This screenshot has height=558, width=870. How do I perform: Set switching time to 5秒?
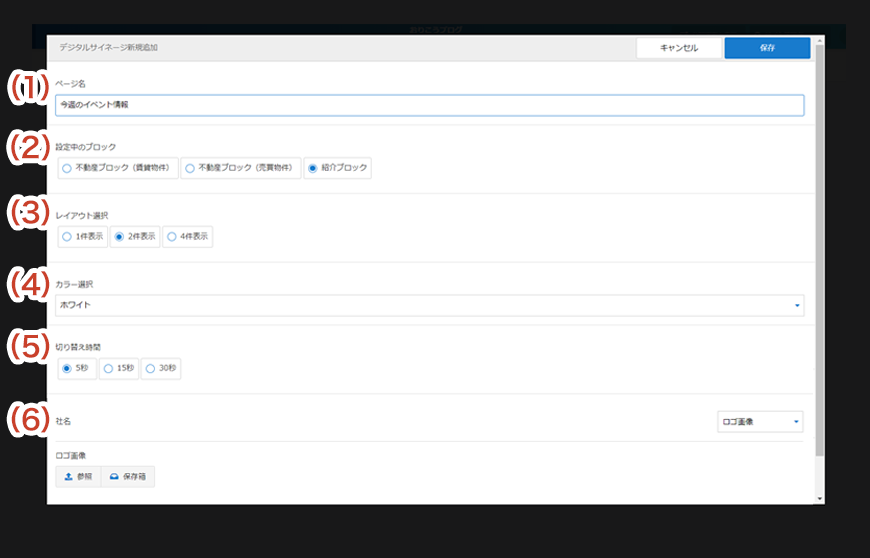(67, 368)
